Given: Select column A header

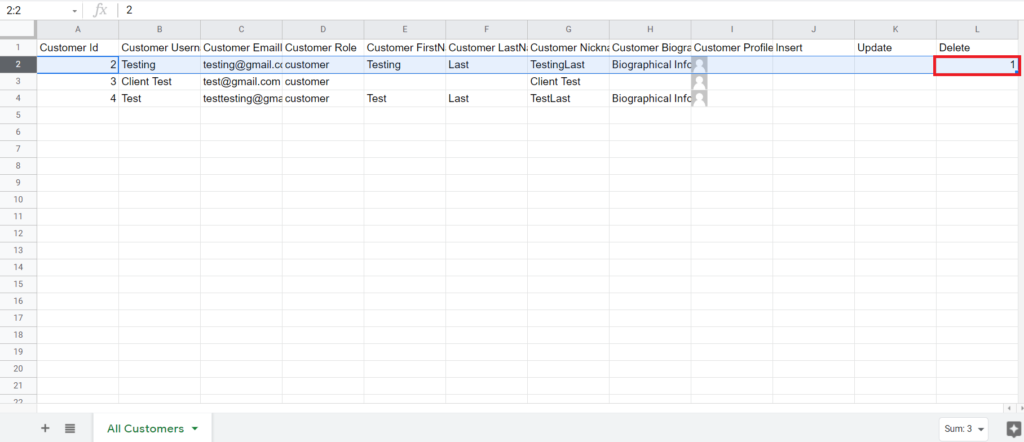Looking at the screenshot, I should 78,29.
